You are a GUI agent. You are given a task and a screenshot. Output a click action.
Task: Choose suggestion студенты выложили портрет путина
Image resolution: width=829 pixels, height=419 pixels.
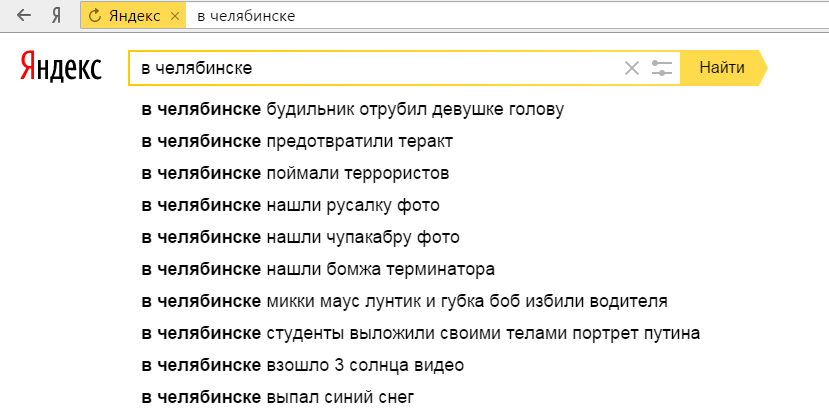420,333
